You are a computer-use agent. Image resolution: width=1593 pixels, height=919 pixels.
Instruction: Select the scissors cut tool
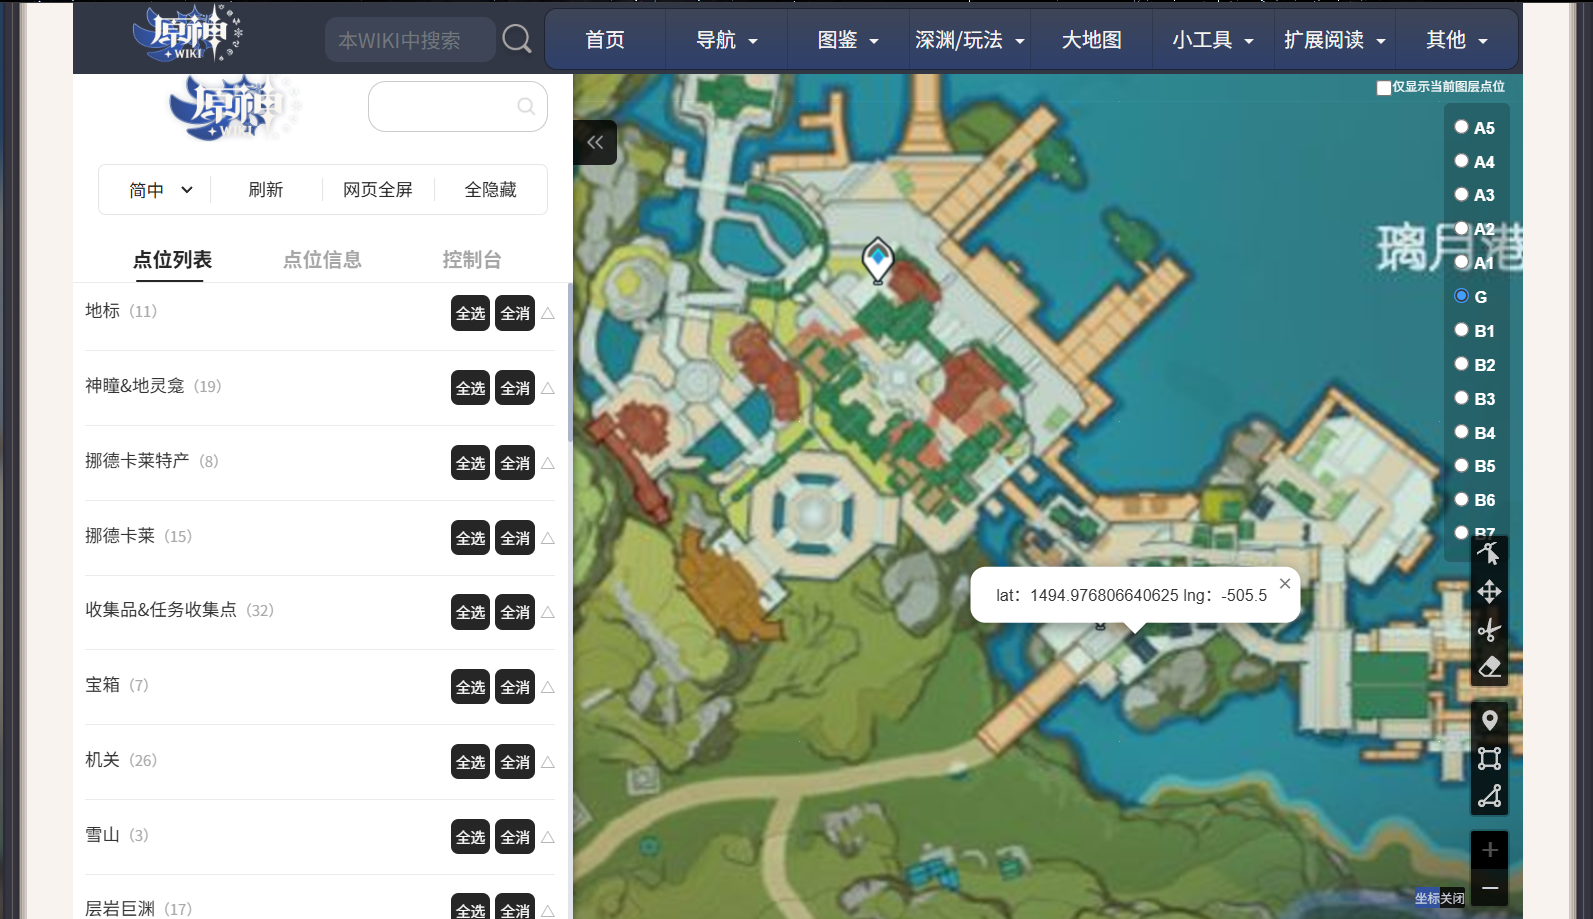[x=1489, y=630]
